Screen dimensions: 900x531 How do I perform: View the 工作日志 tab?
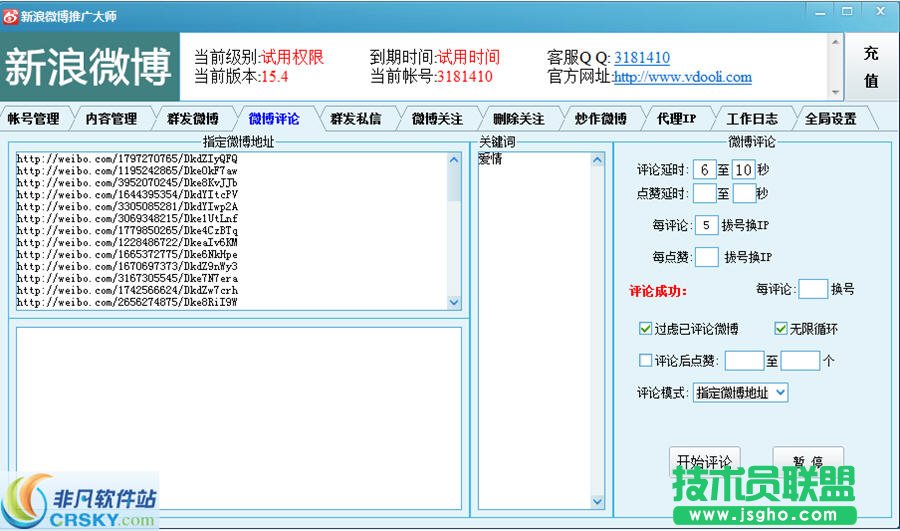(x=752, y=119)
